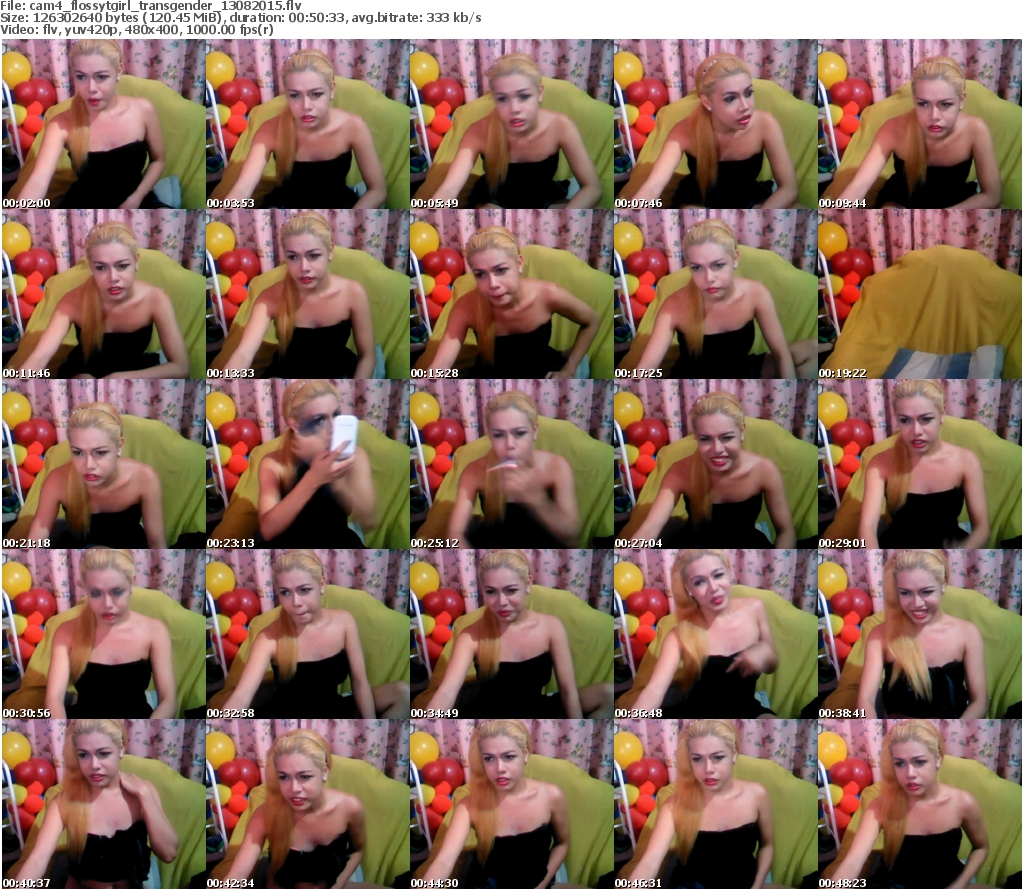This screenshot has width=1024, height=889.
Task: Select the empty-couch frame at 00:19:22
Action: pos(920,294)
